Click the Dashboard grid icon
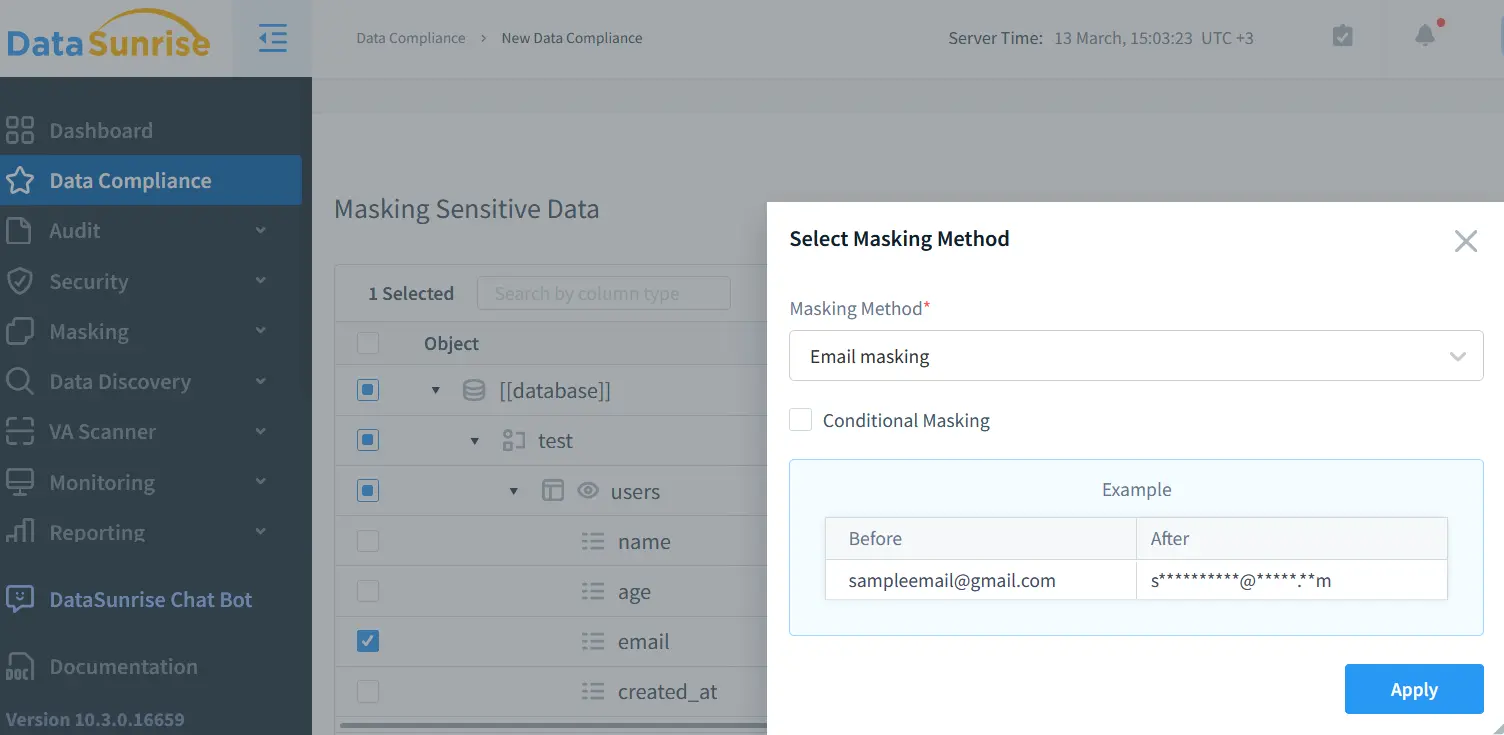Image resolution: width=1504 pixels, height=735 pixels. pyautogui.click(x=20, y=131)
